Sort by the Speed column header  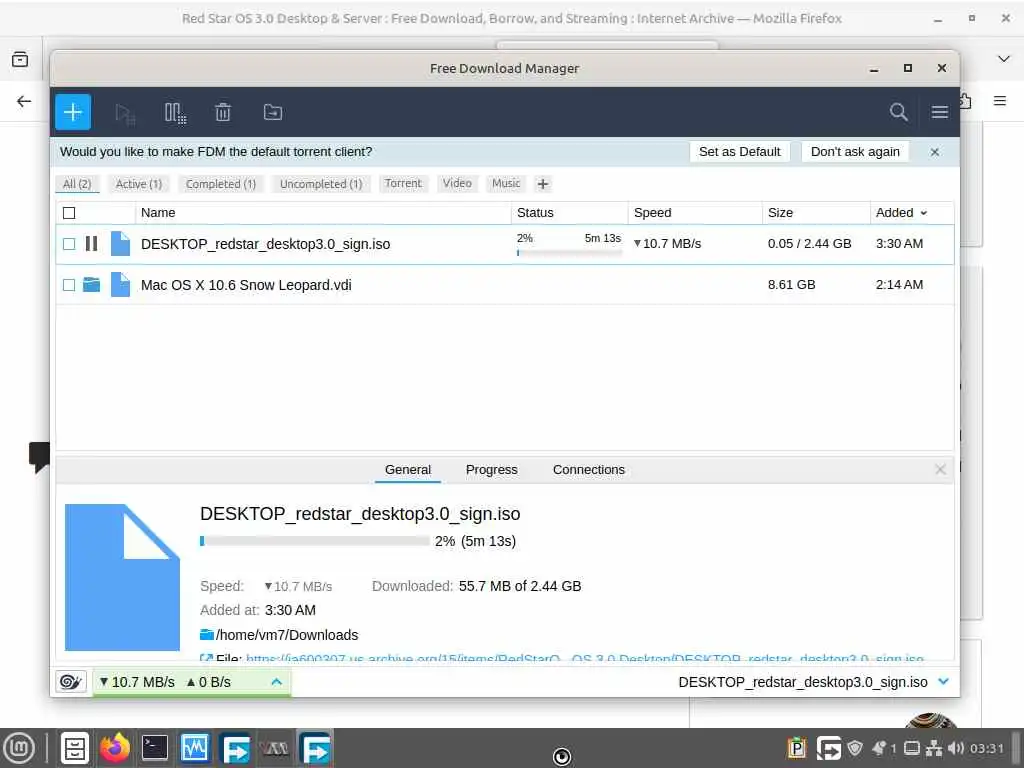tap(695, 213)
